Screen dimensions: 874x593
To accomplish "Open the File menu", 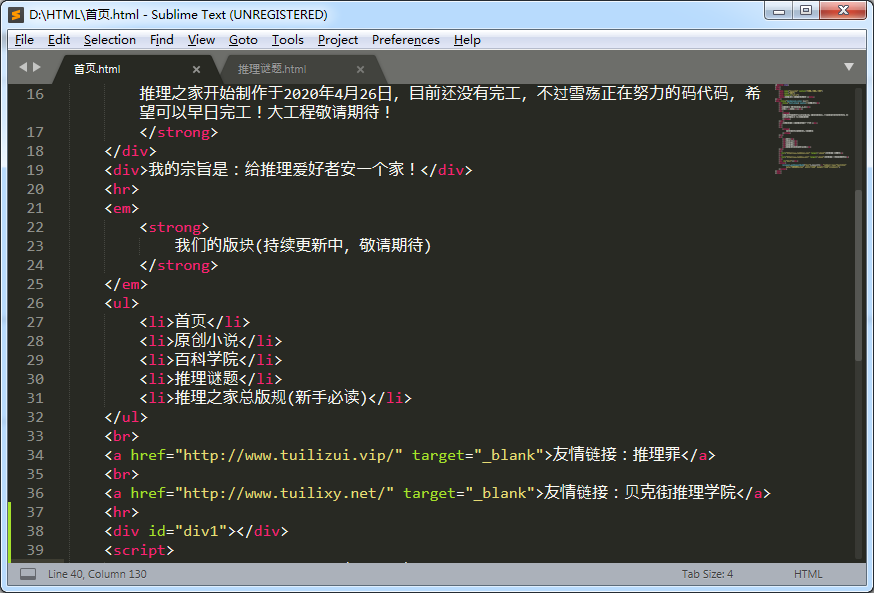I will click(x=24, y=40).
